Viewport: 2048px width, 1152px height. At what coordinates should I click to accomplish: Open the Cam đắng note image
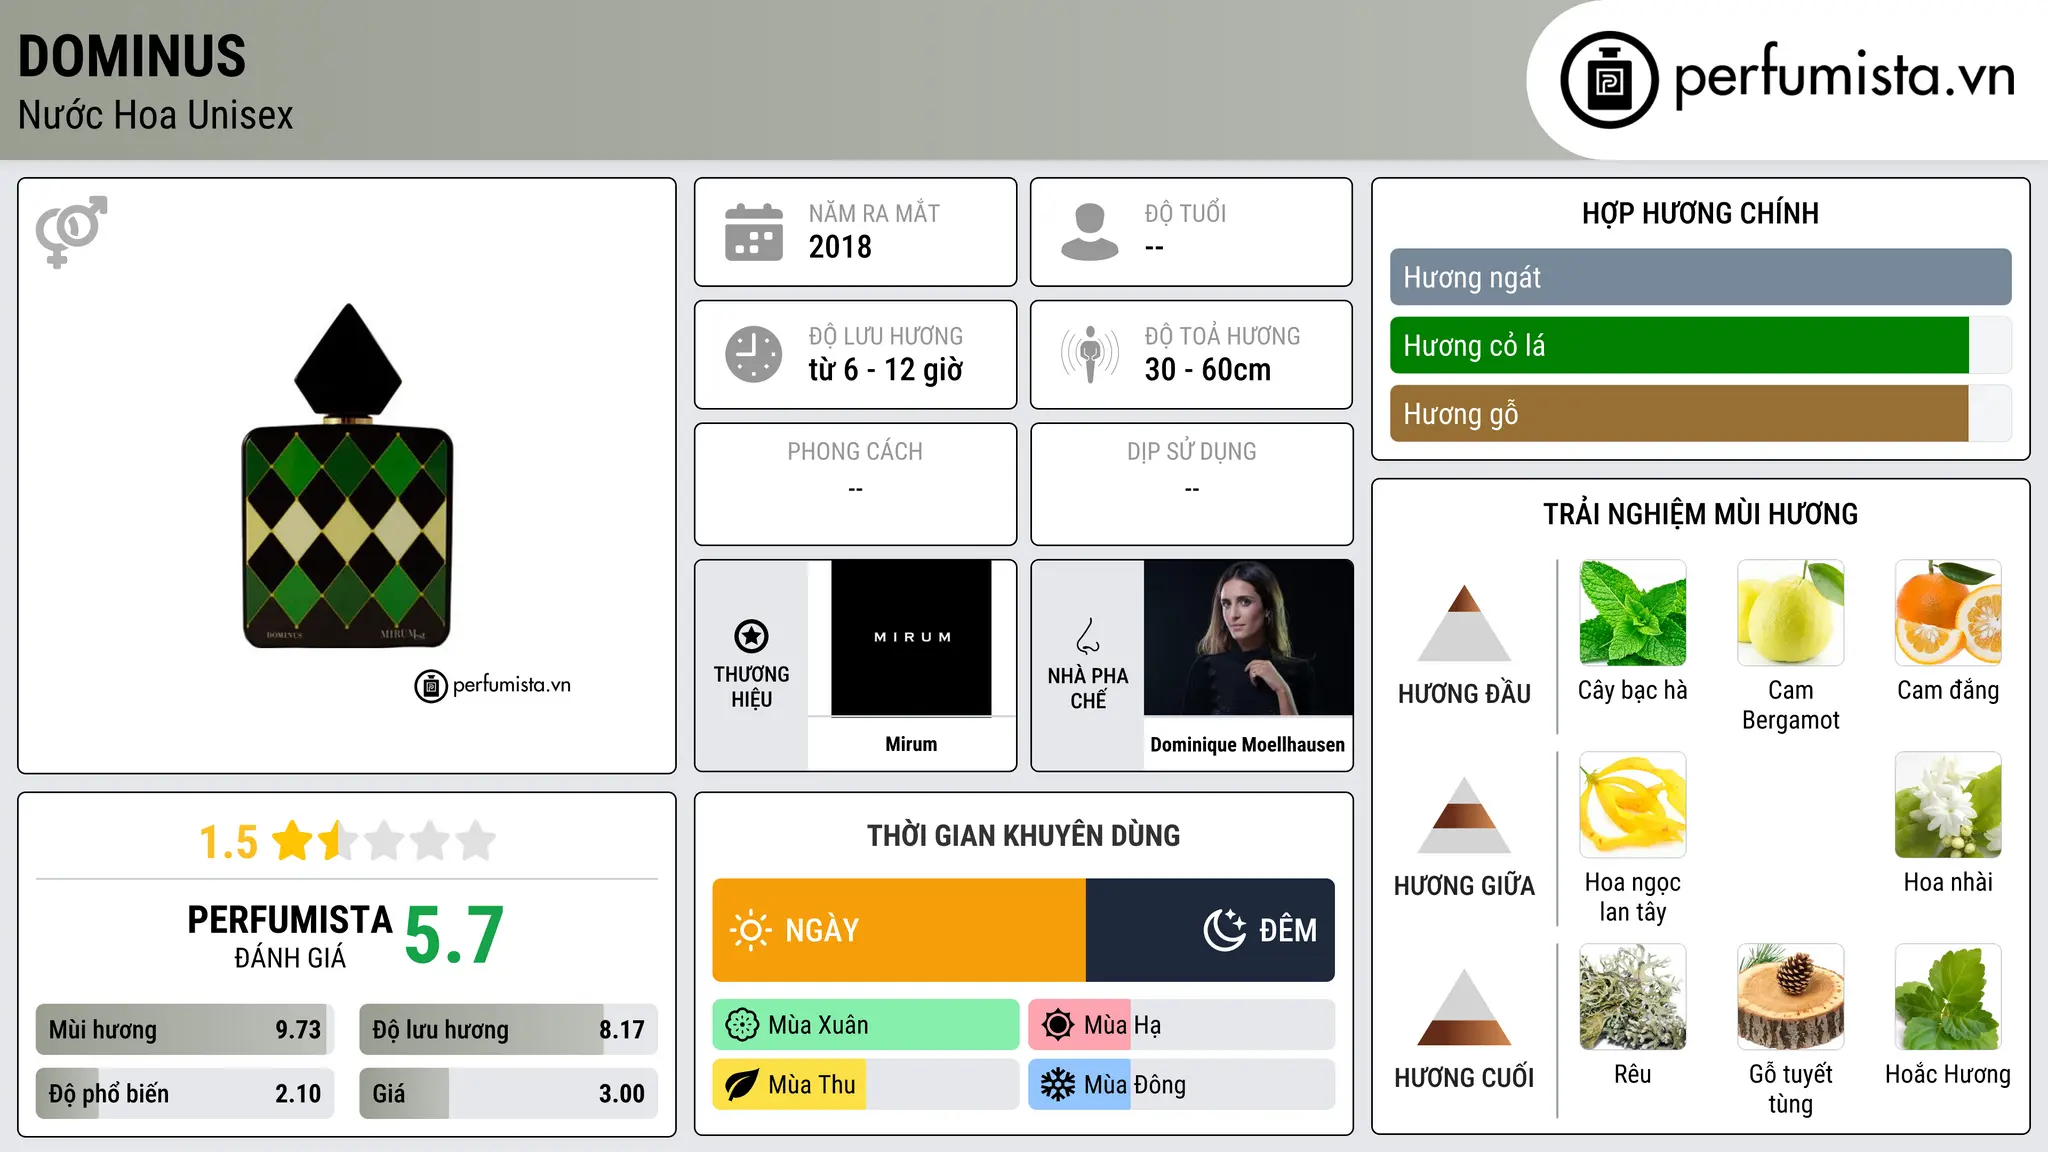click(1948, 613)
